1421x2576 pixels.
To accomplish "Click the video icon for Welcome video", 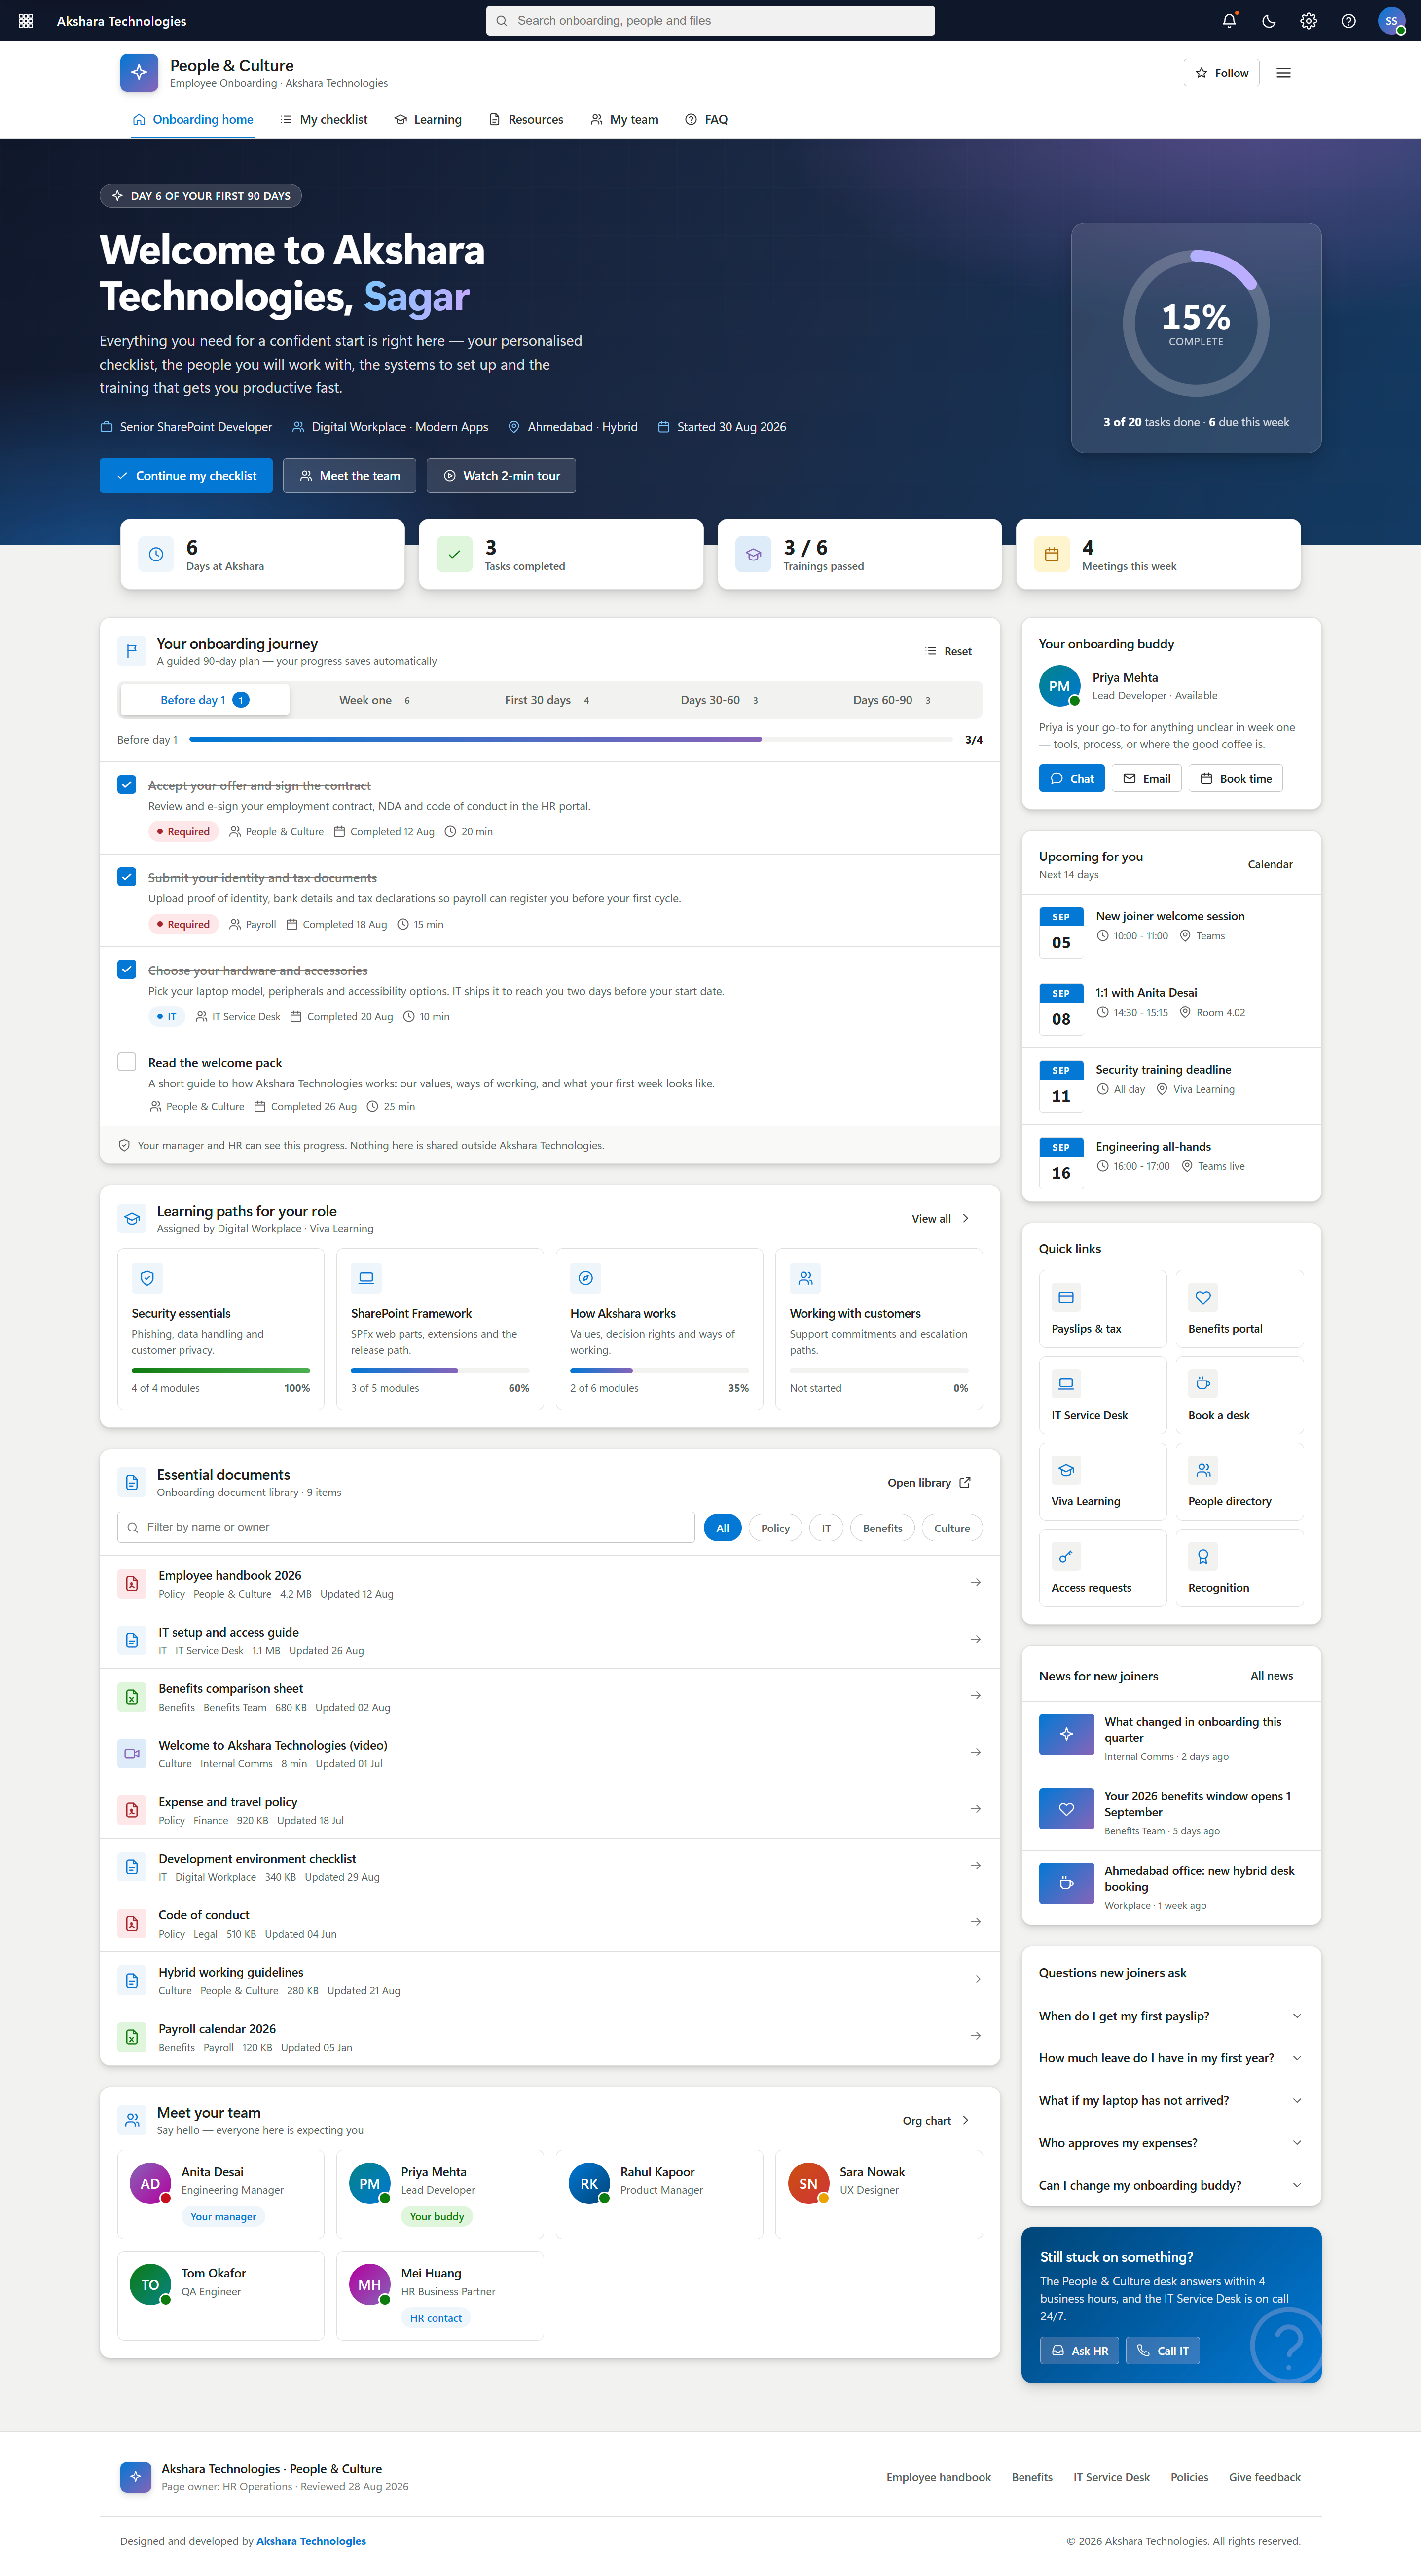I will 131,1753.
